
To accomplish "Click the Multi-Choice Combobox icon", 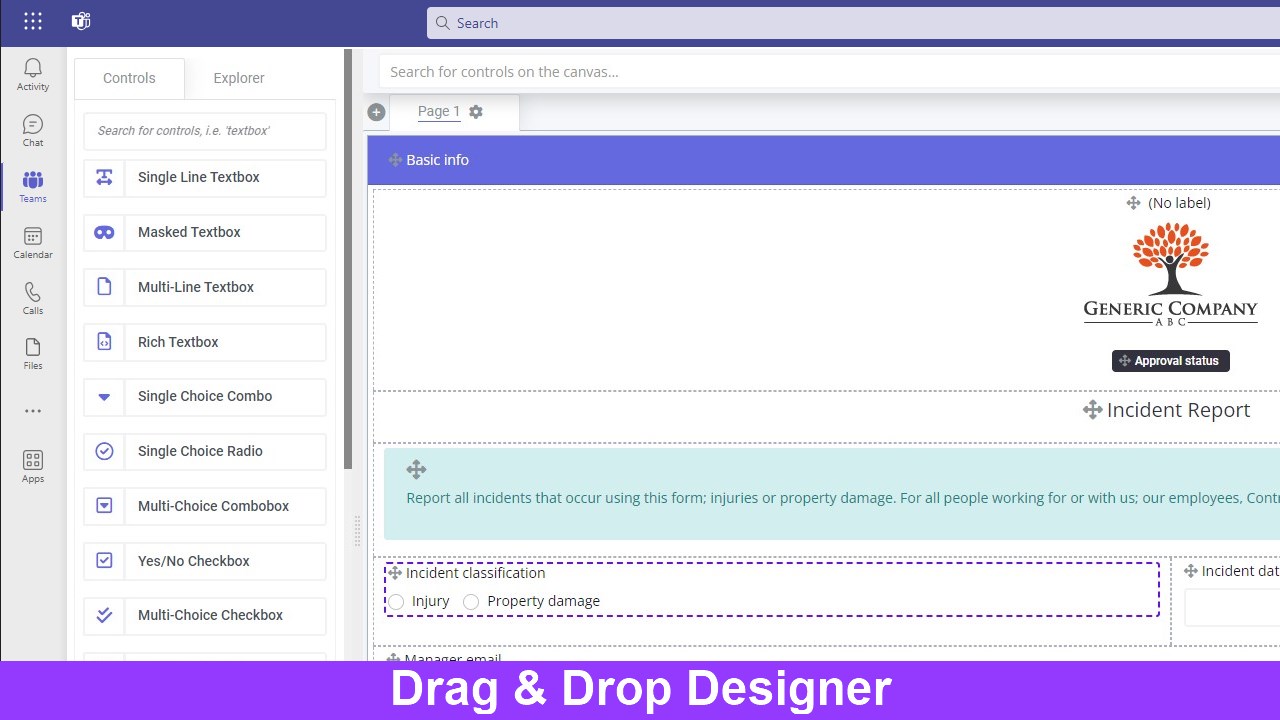I will click(104, 506).
